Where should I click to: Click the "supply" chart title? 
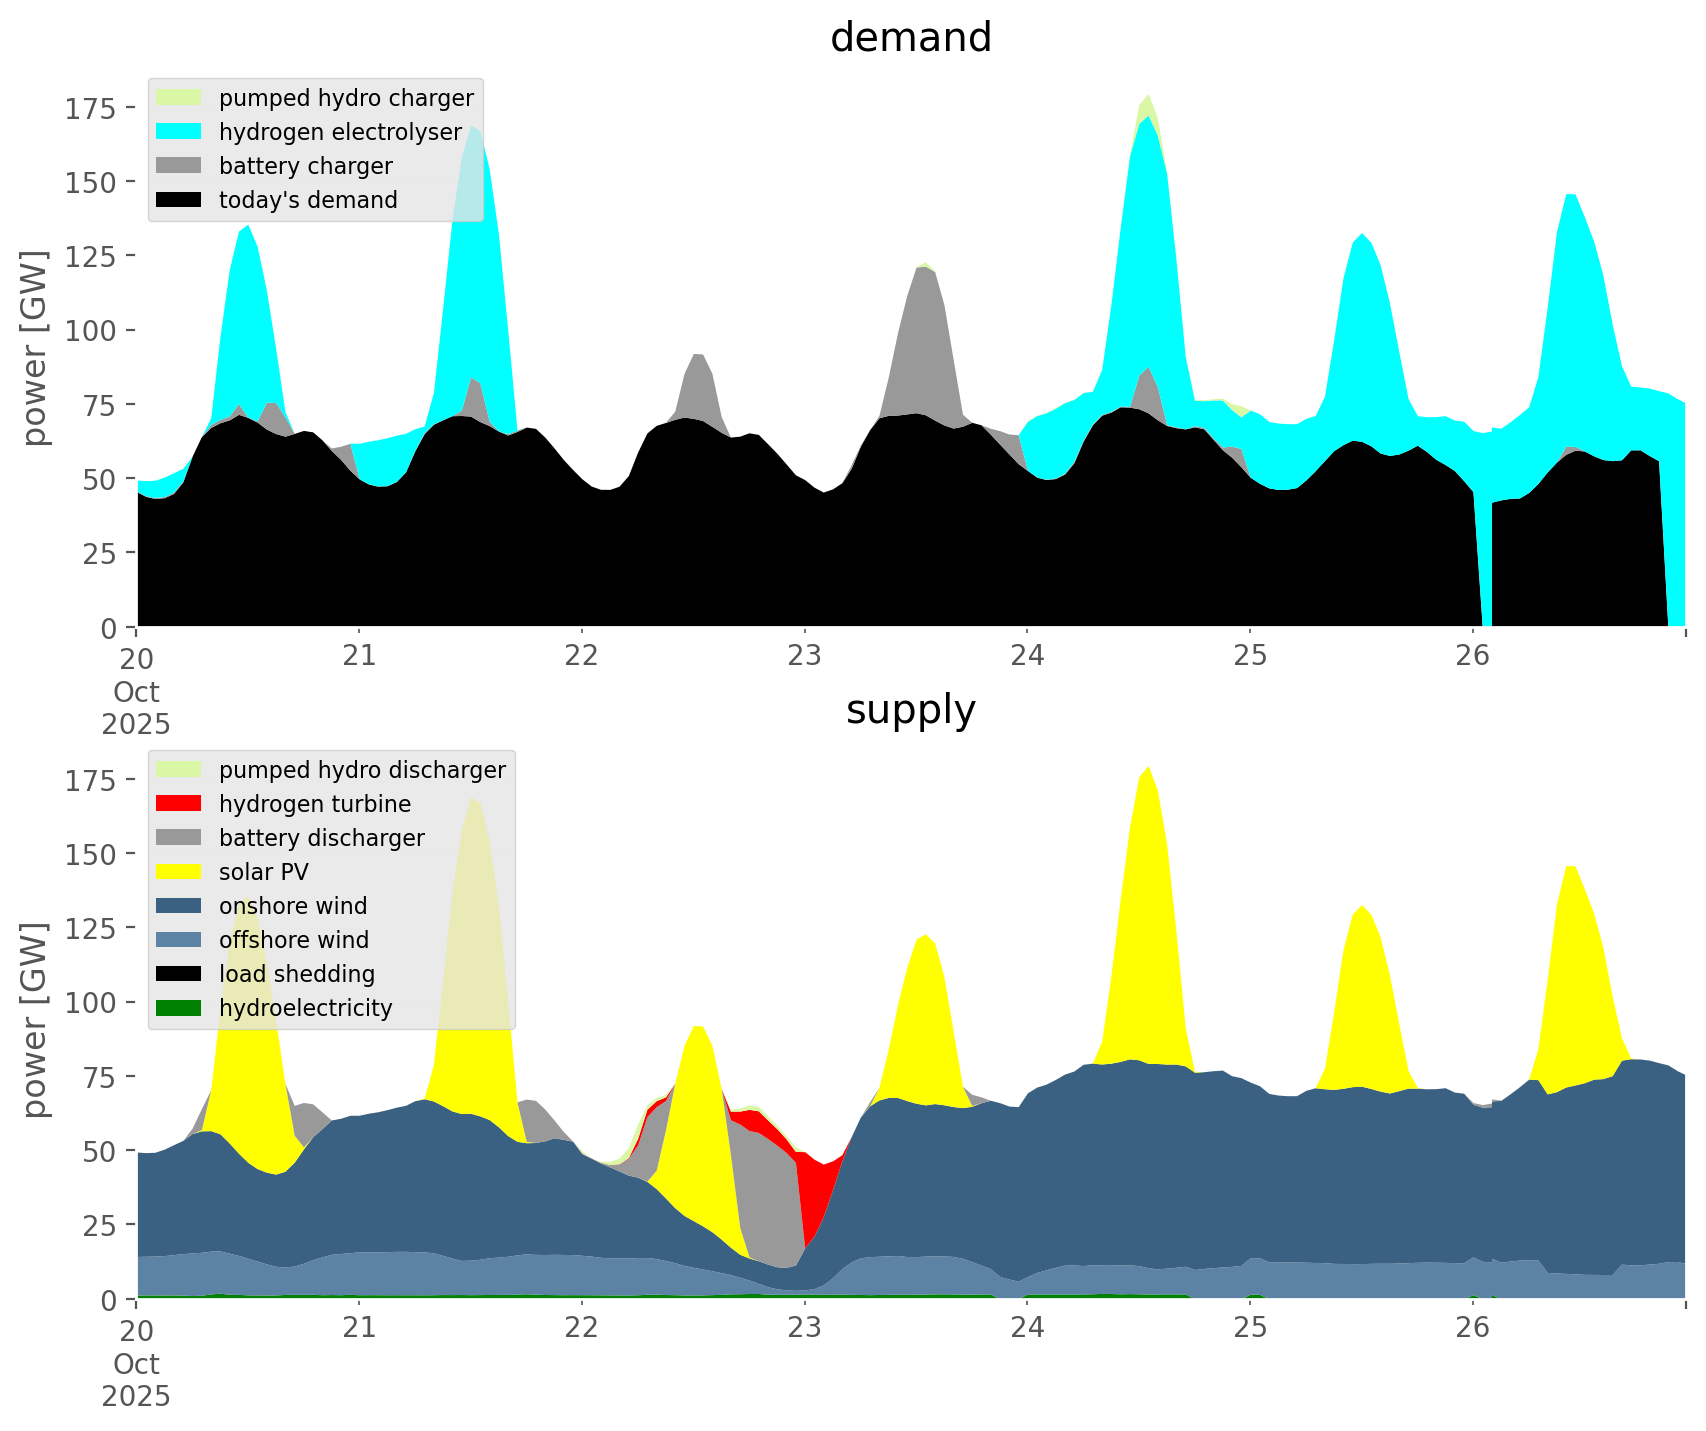pyautogui.click(x=910, y=710)
